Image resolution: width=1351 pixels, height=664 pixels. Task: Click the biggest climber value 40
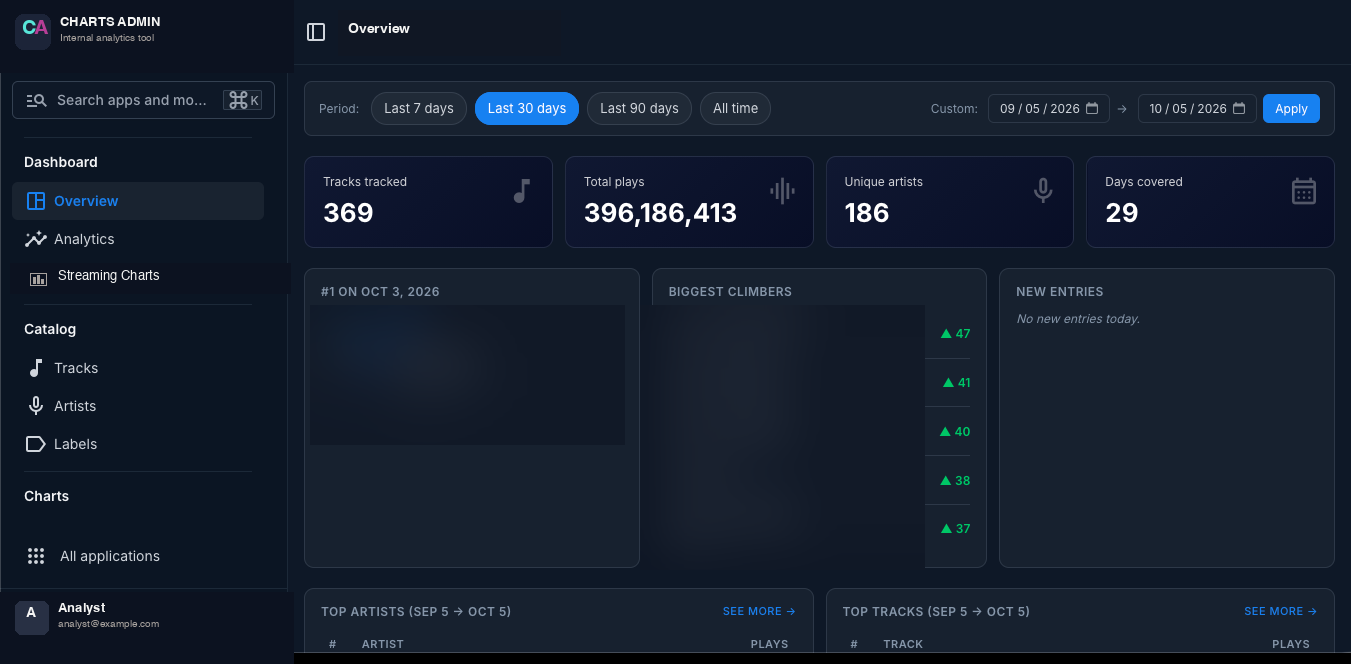(x=962, y=432)
